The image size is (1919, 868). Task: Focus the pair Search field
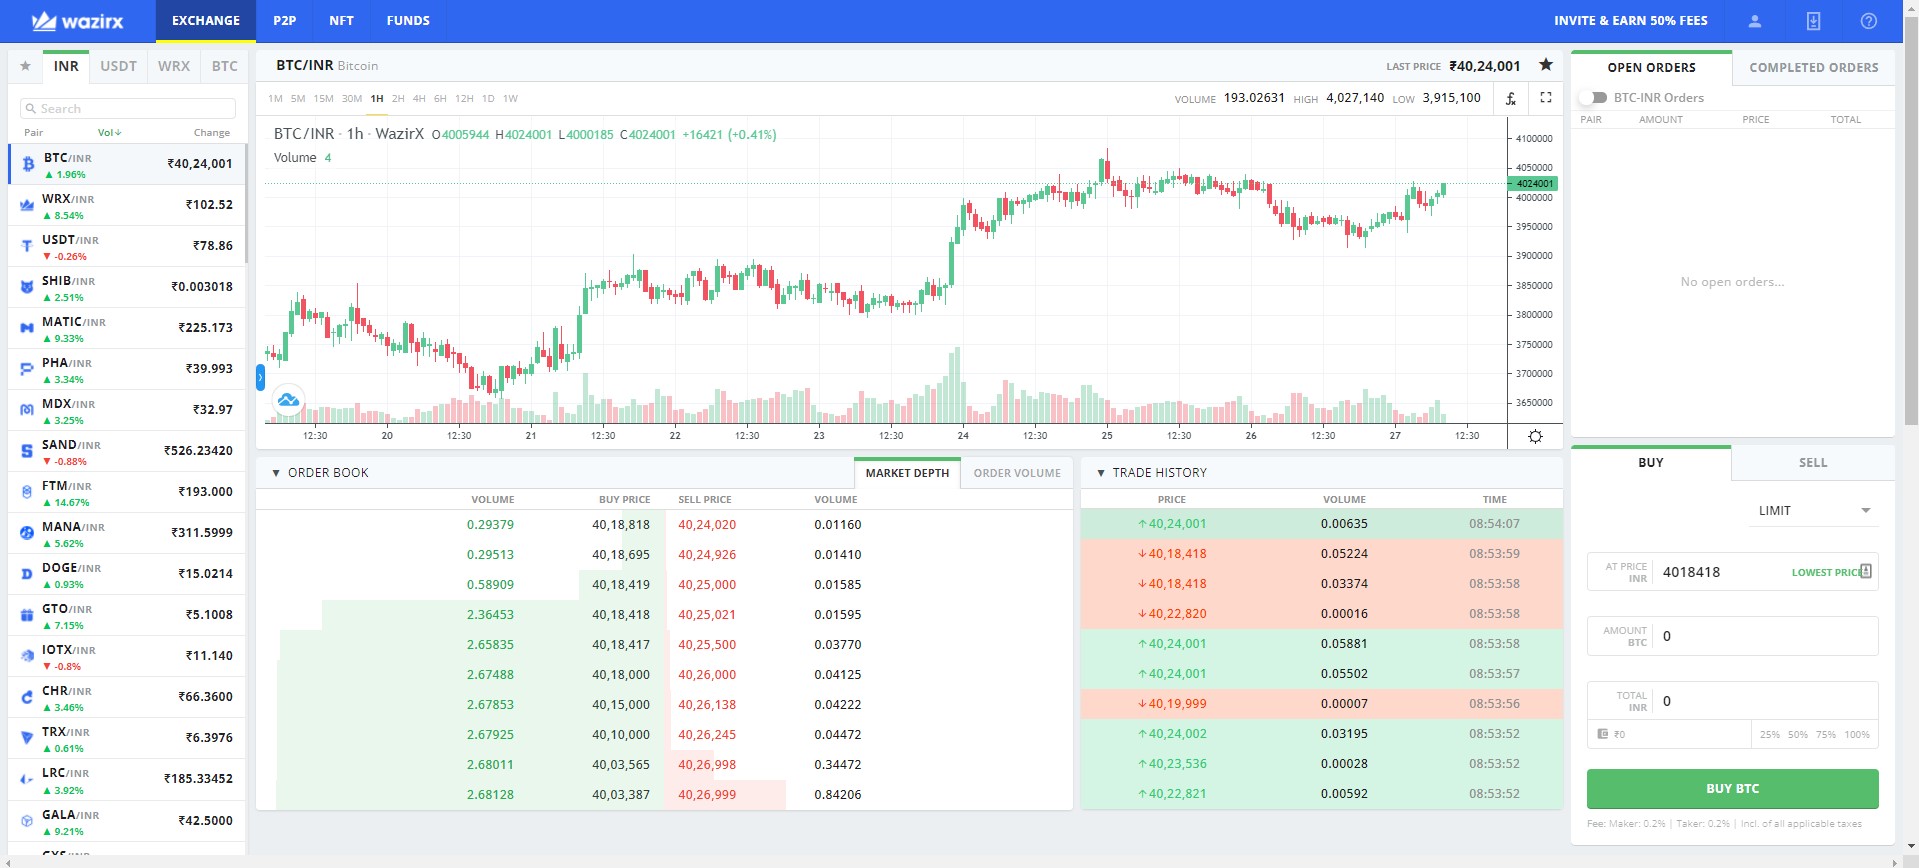pos(128,109)
